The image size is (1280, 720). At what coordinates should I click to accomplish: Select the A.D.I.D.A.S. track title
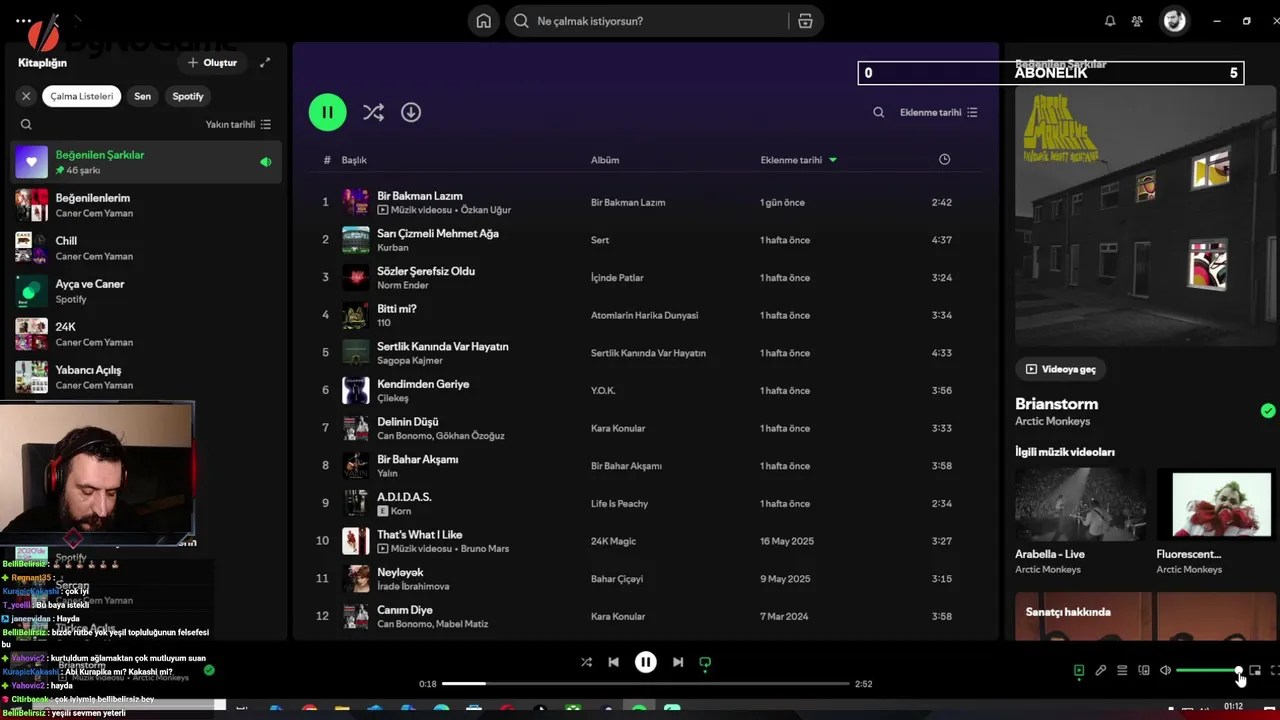click(x=404, y=497)
